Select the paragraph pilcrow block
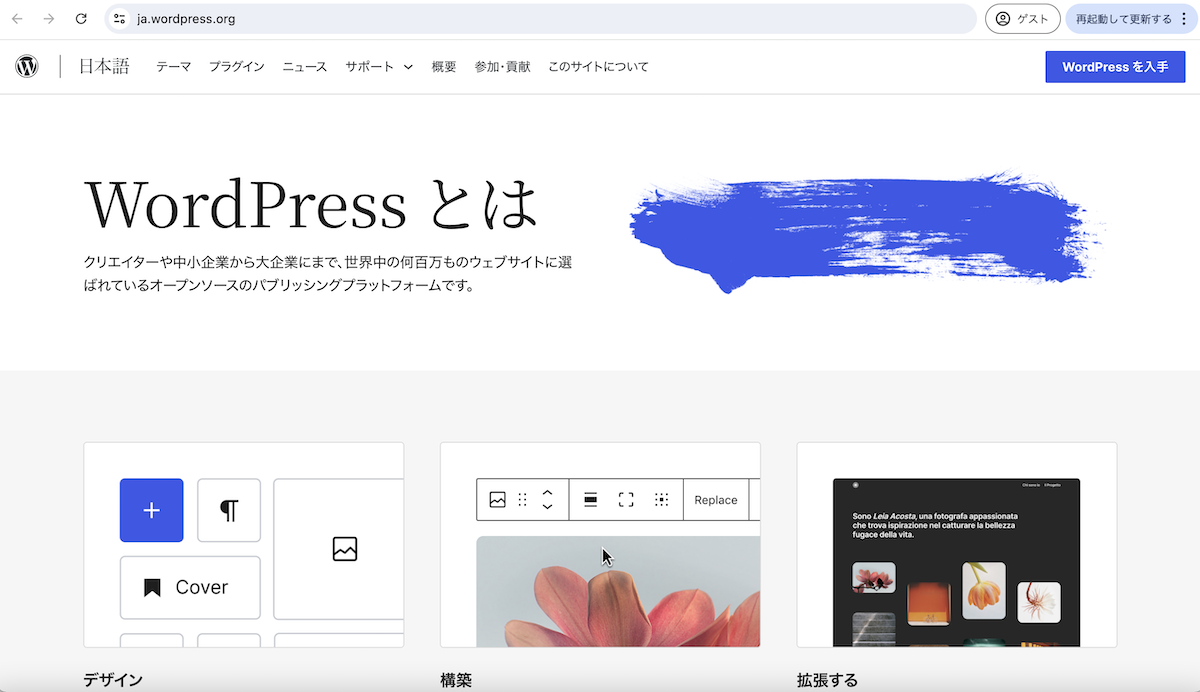1200x692 pixels. pyautogui.click(x=229, y=510)
